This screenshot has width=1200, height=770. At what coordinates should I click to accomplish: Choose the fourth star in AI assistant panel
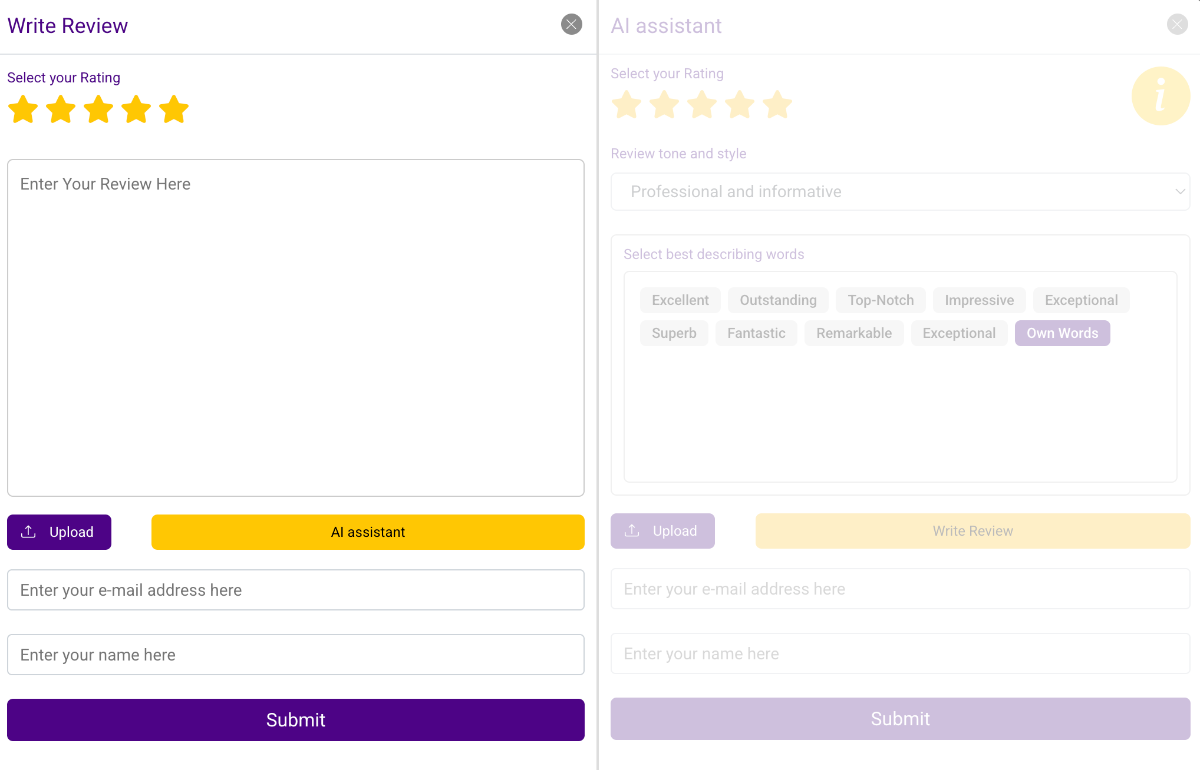pyautogui.click(x=740, y=105)
